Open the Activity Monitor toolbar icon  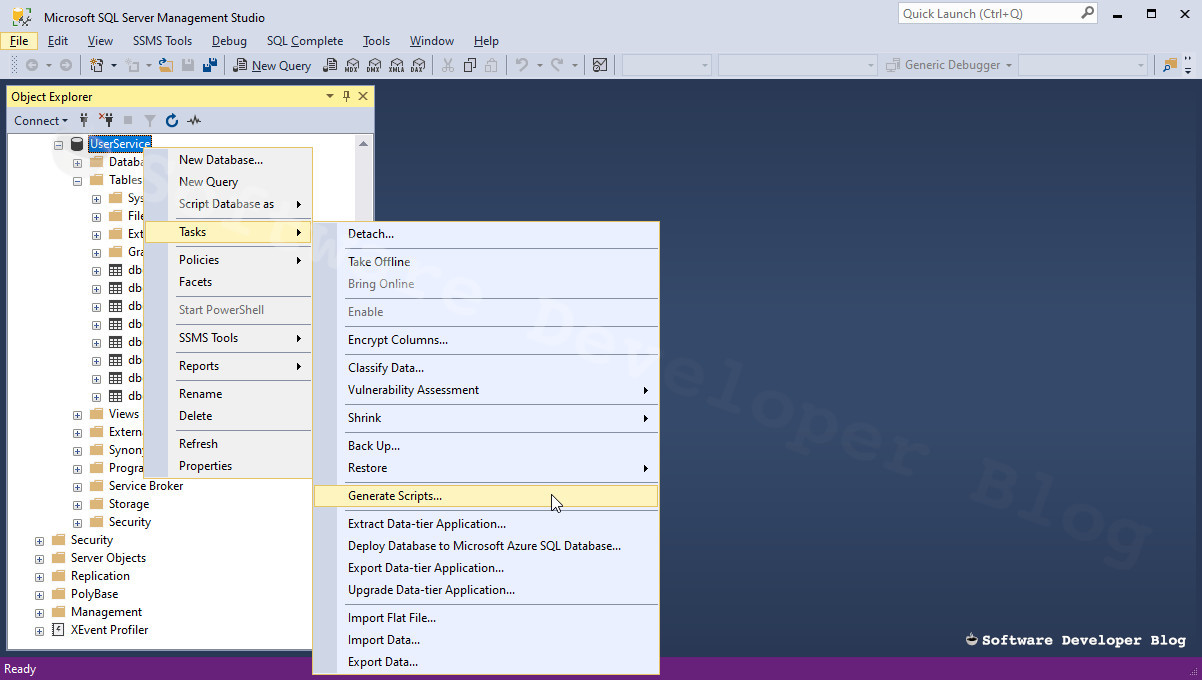(600, 65)
